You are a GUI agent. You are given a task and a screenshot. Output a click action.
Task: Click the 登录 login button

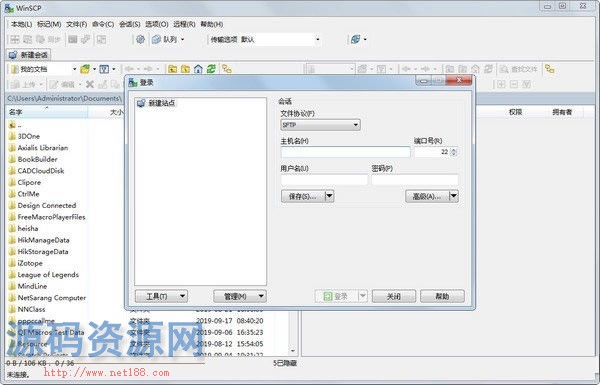(x=336, y=296)
